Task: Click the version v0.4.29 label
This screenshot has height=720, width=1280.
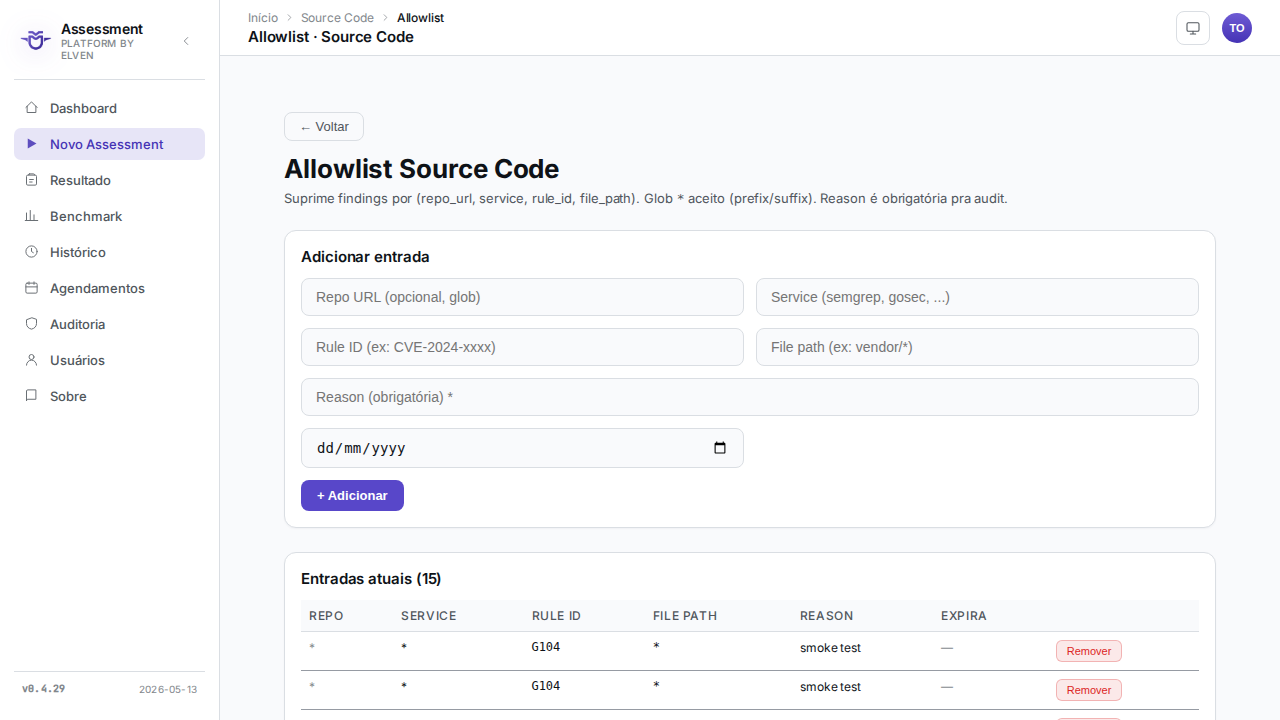Action: click(43, 689)
